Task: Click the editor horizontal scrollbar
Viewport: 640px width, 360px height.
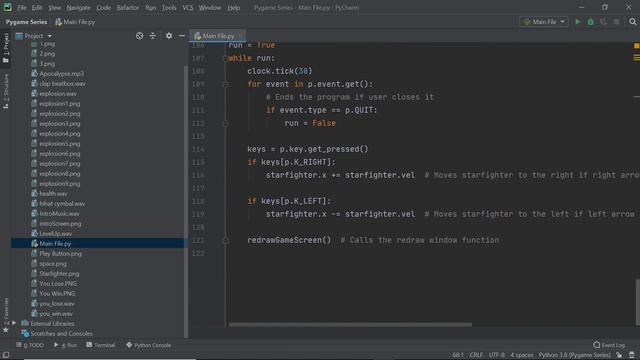Action: click(x=350, y=325)
